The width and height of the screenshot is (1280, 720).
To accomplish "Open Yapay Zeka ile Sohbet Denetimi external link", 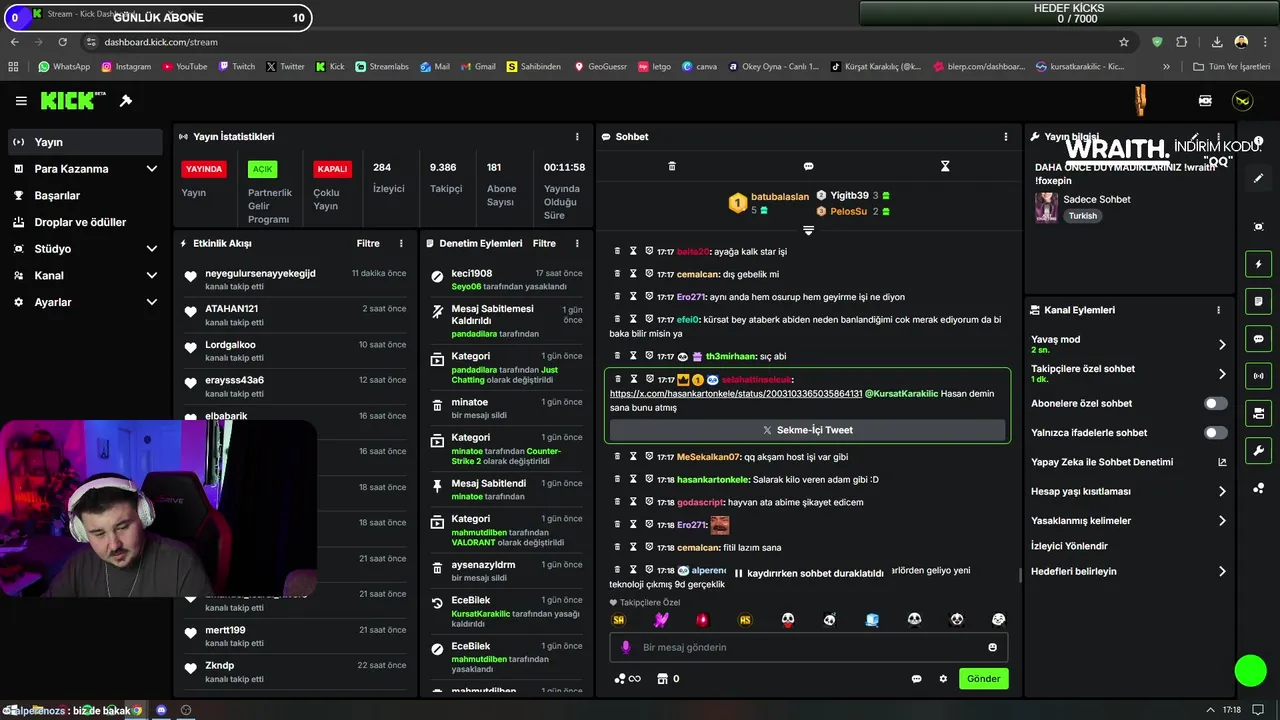I will tap(1222, 462).
